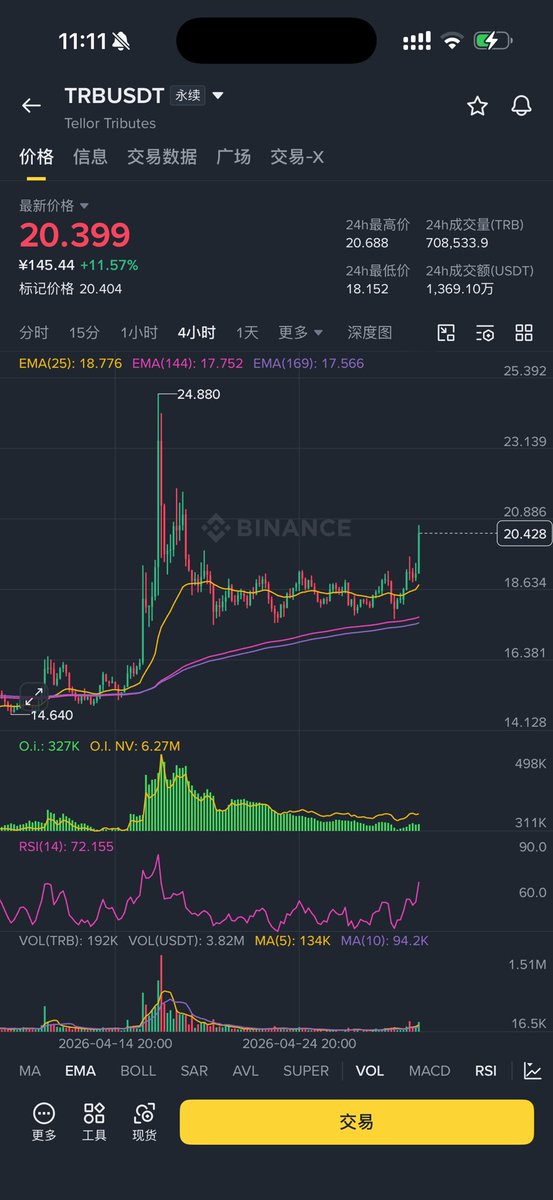Image resolution: width=553 pixels, height=1200 pixels.
Task: Tap the 24h最低价 value 18.152
Action: 367,289
